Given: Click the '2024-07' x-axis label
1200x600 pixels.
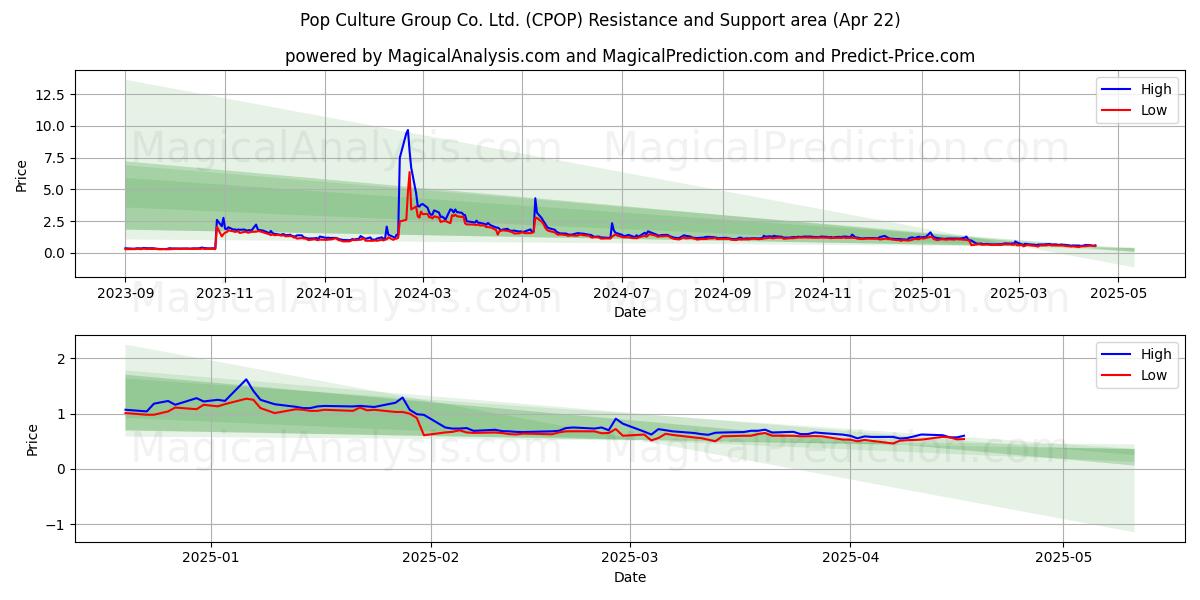Looking at the screenshot, I should point(621,294).
